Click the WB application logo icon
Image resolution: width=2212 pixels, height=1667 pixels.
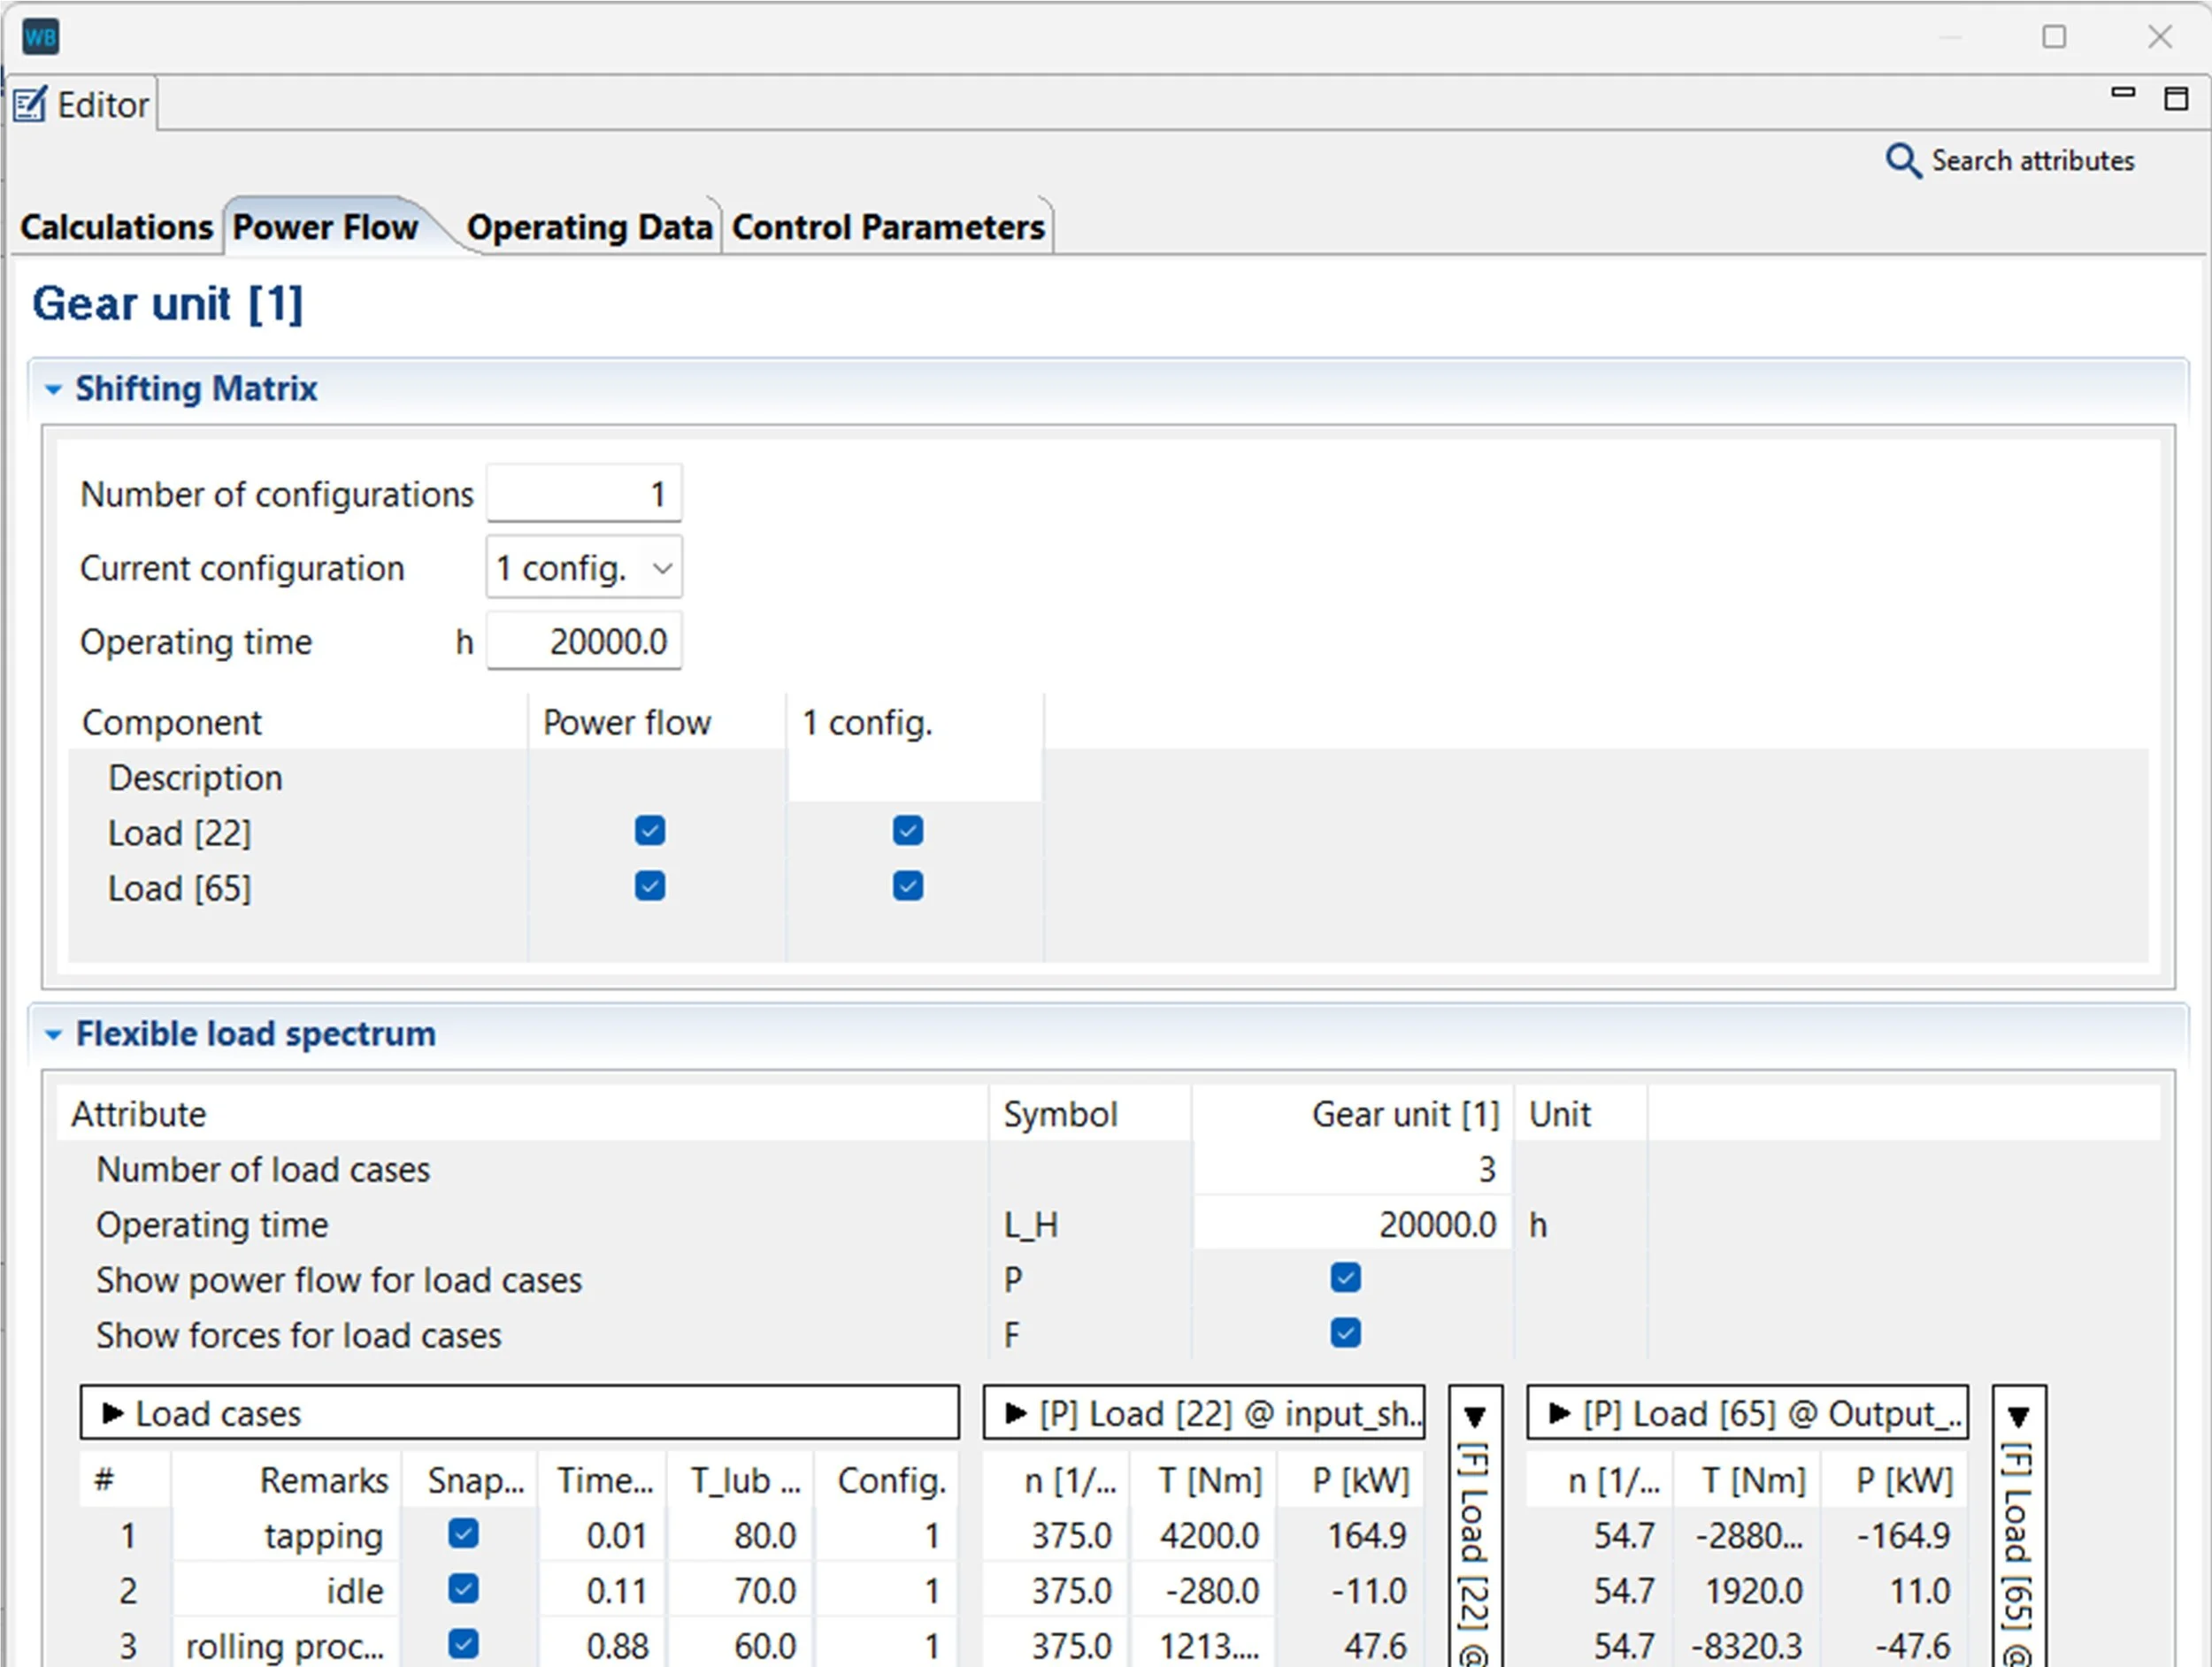41,38
